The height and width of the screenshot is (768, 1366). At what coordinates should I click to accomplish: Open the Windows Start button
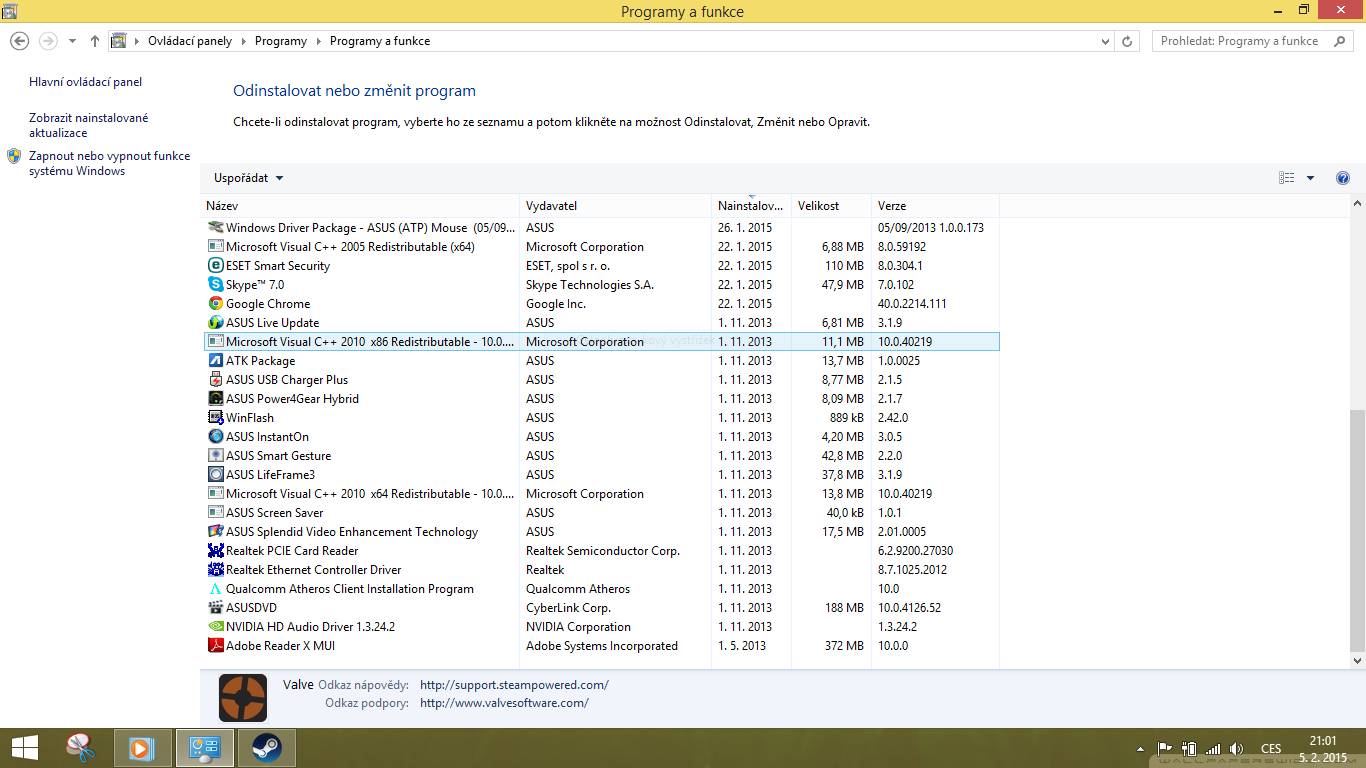tap(25, 748)
